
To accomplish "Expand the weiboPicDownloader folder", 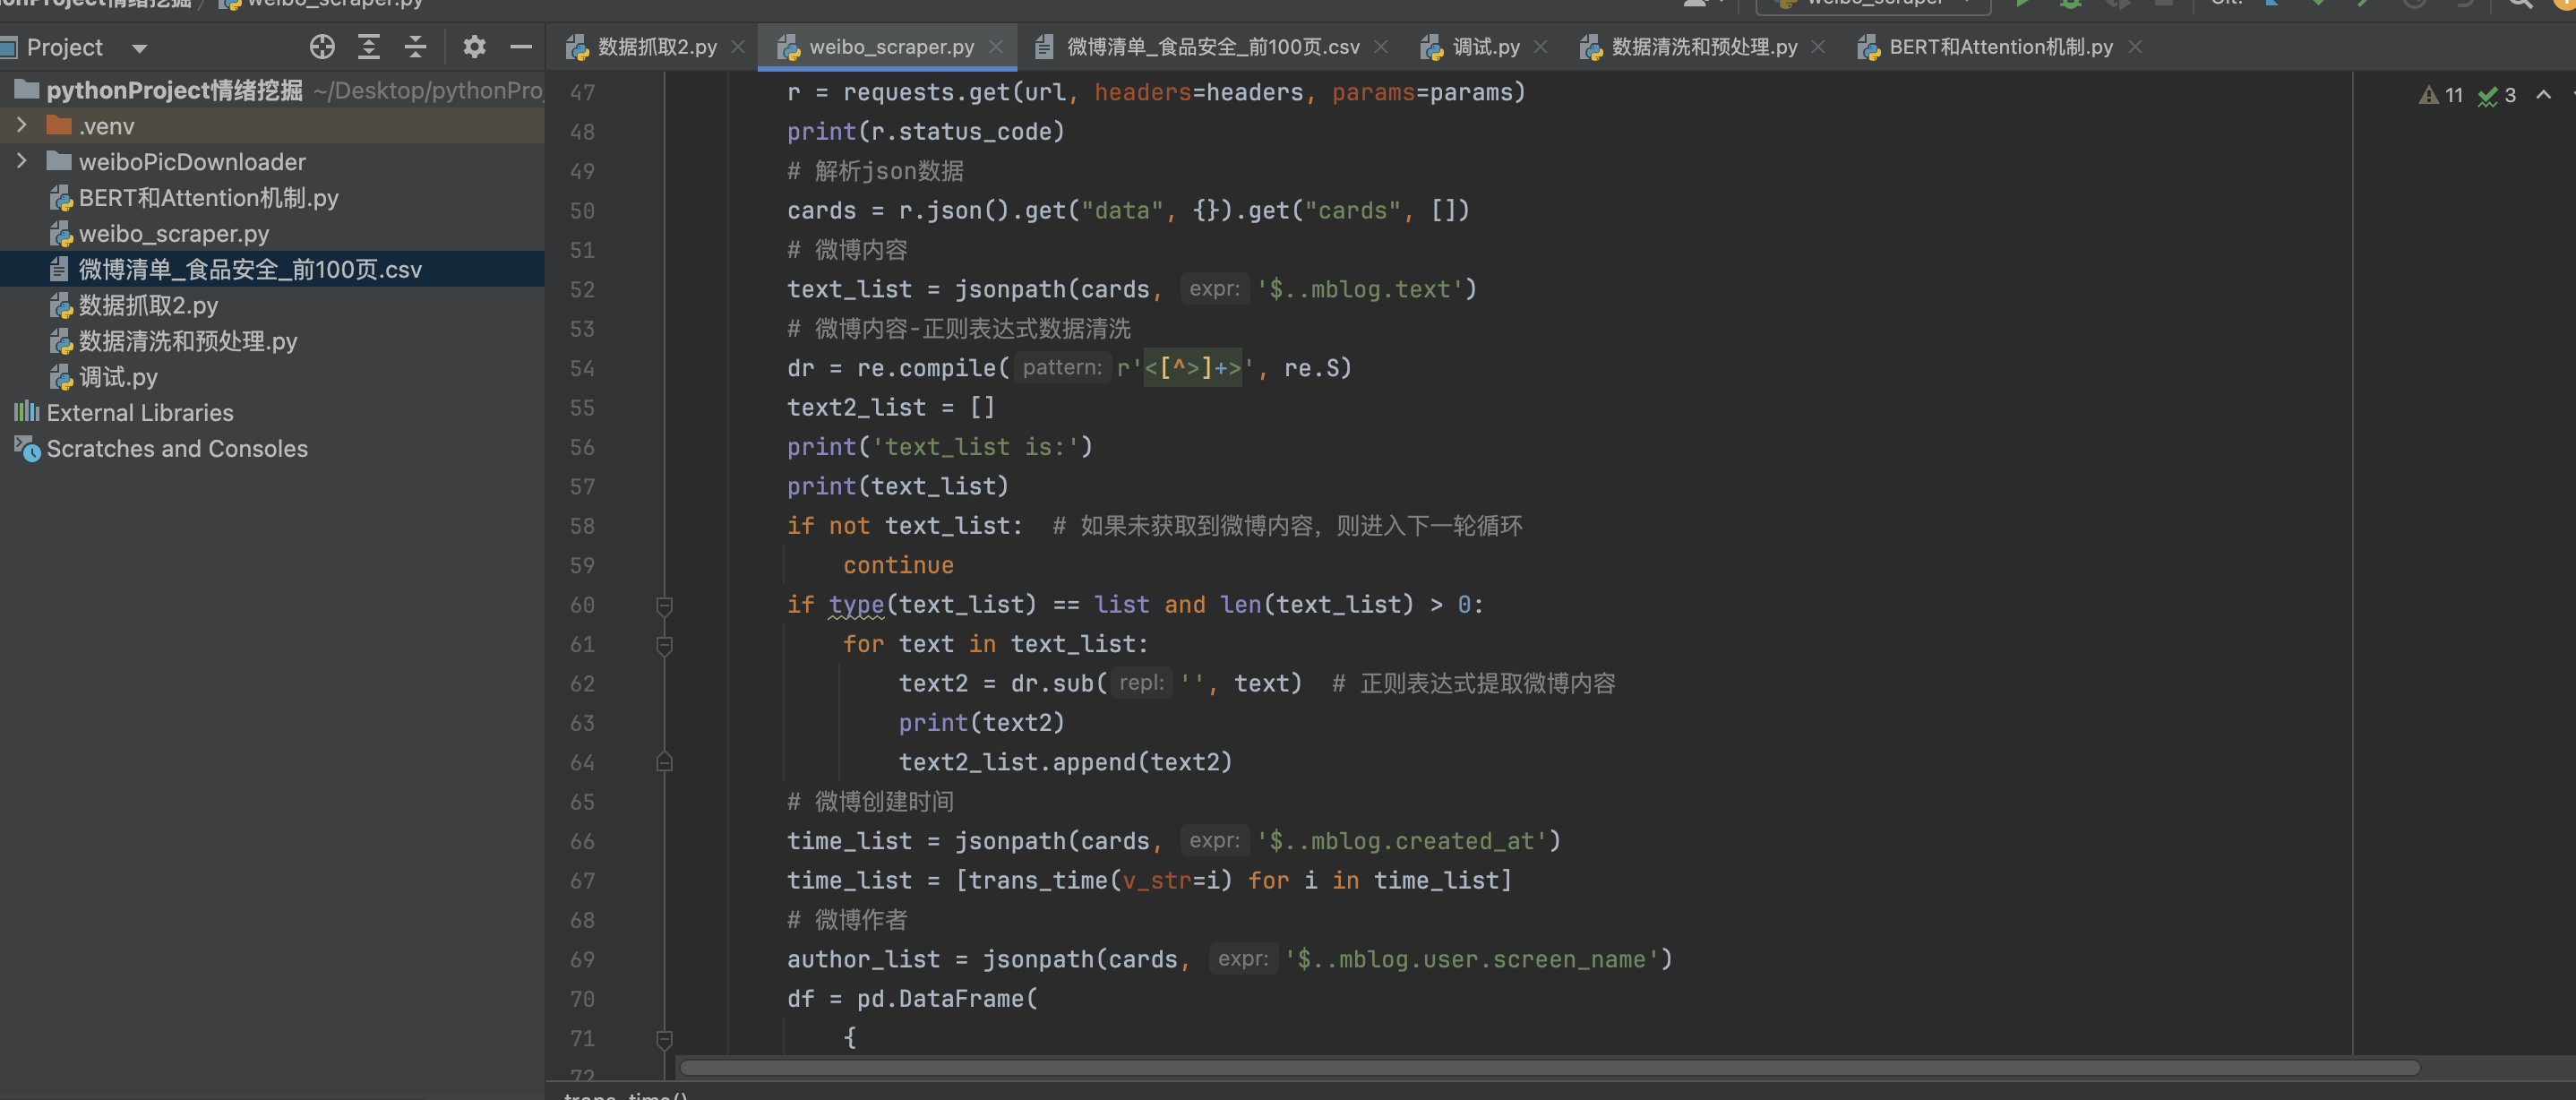I will pyautogui.click(x=22, y=161).
